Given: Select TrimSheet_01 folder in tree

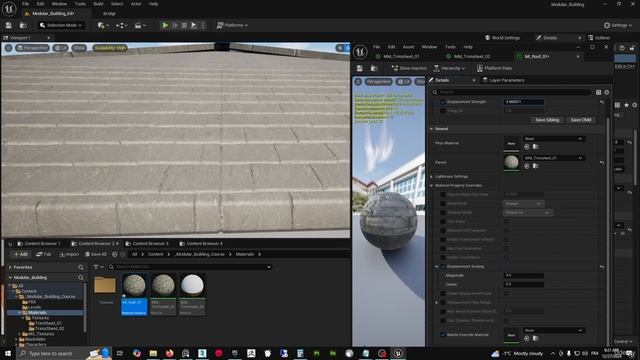Looking at the screenshot, I should tap(48, 323).
